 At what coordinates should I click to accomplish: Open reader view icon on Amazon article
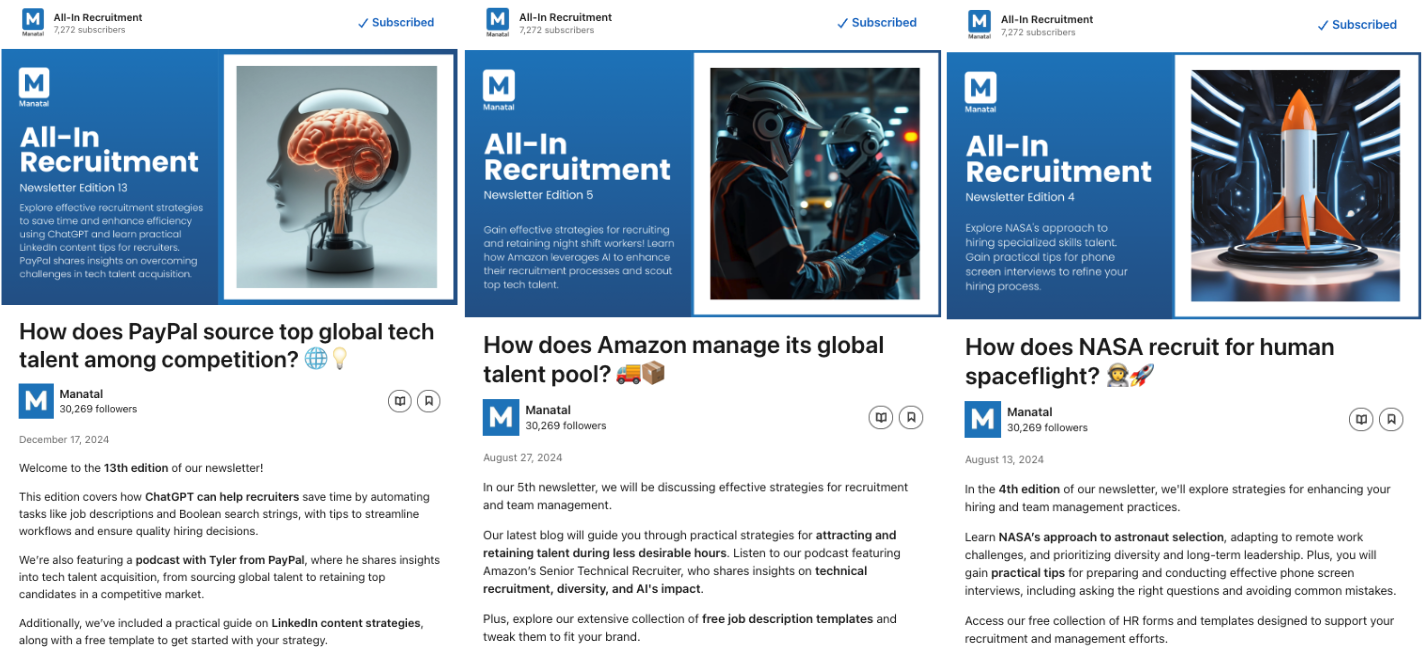coord(881,417)
